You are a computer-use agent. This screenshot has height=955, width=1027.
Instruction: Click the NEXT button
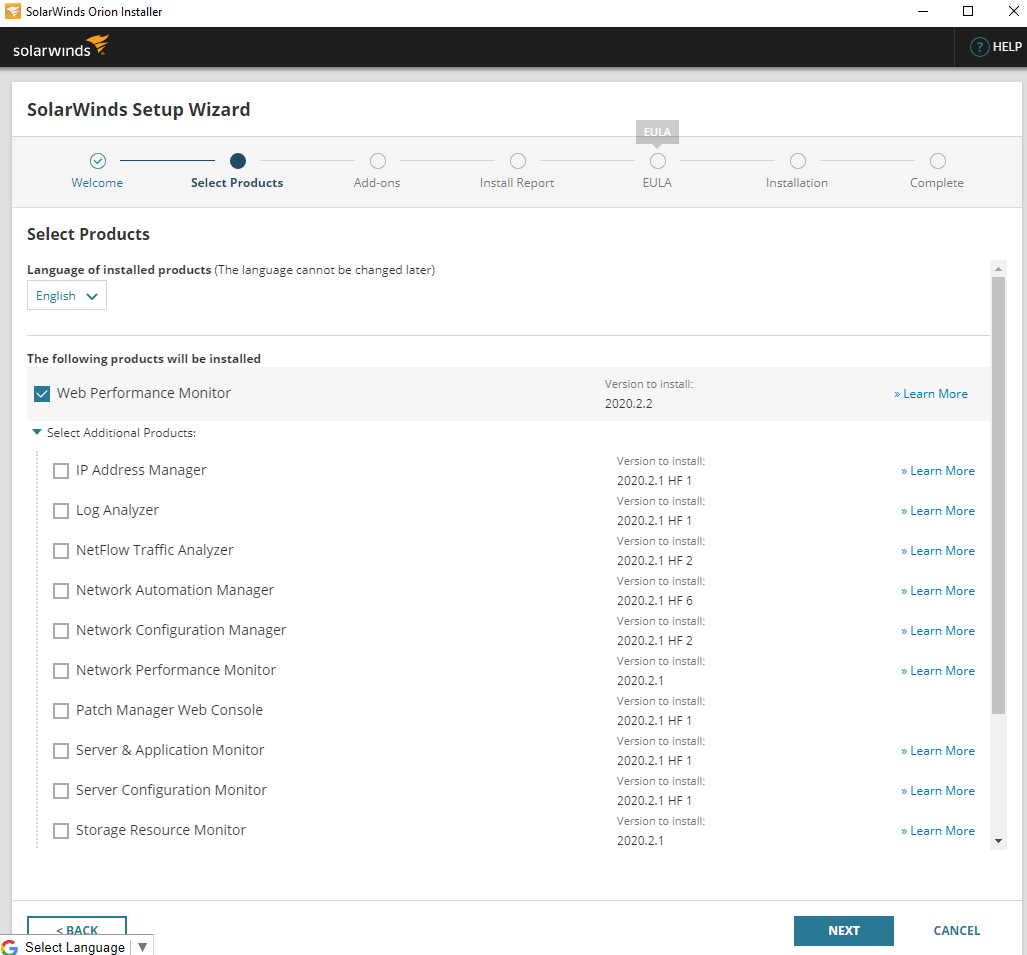point(844,930)
